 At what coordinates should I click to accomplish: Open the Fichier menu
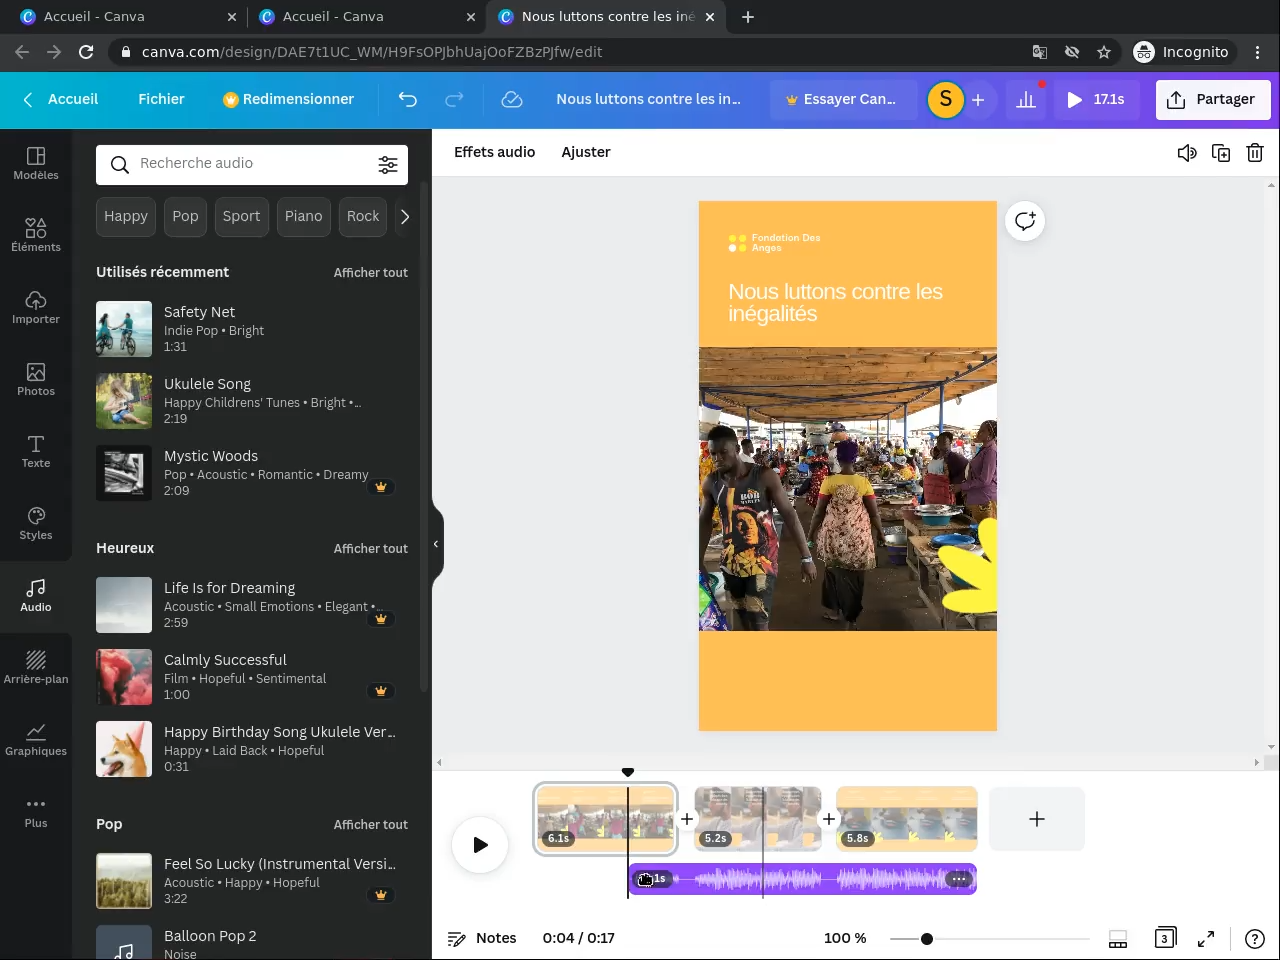tap(161, 99)
